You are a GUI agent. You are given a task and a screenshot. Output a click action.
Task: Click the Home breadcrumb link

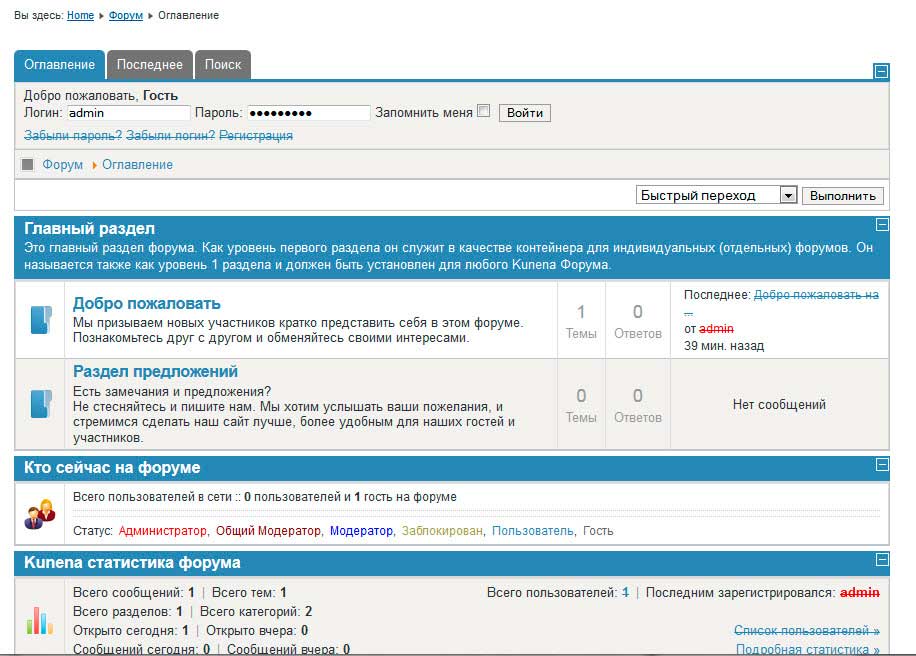[80, 15]
